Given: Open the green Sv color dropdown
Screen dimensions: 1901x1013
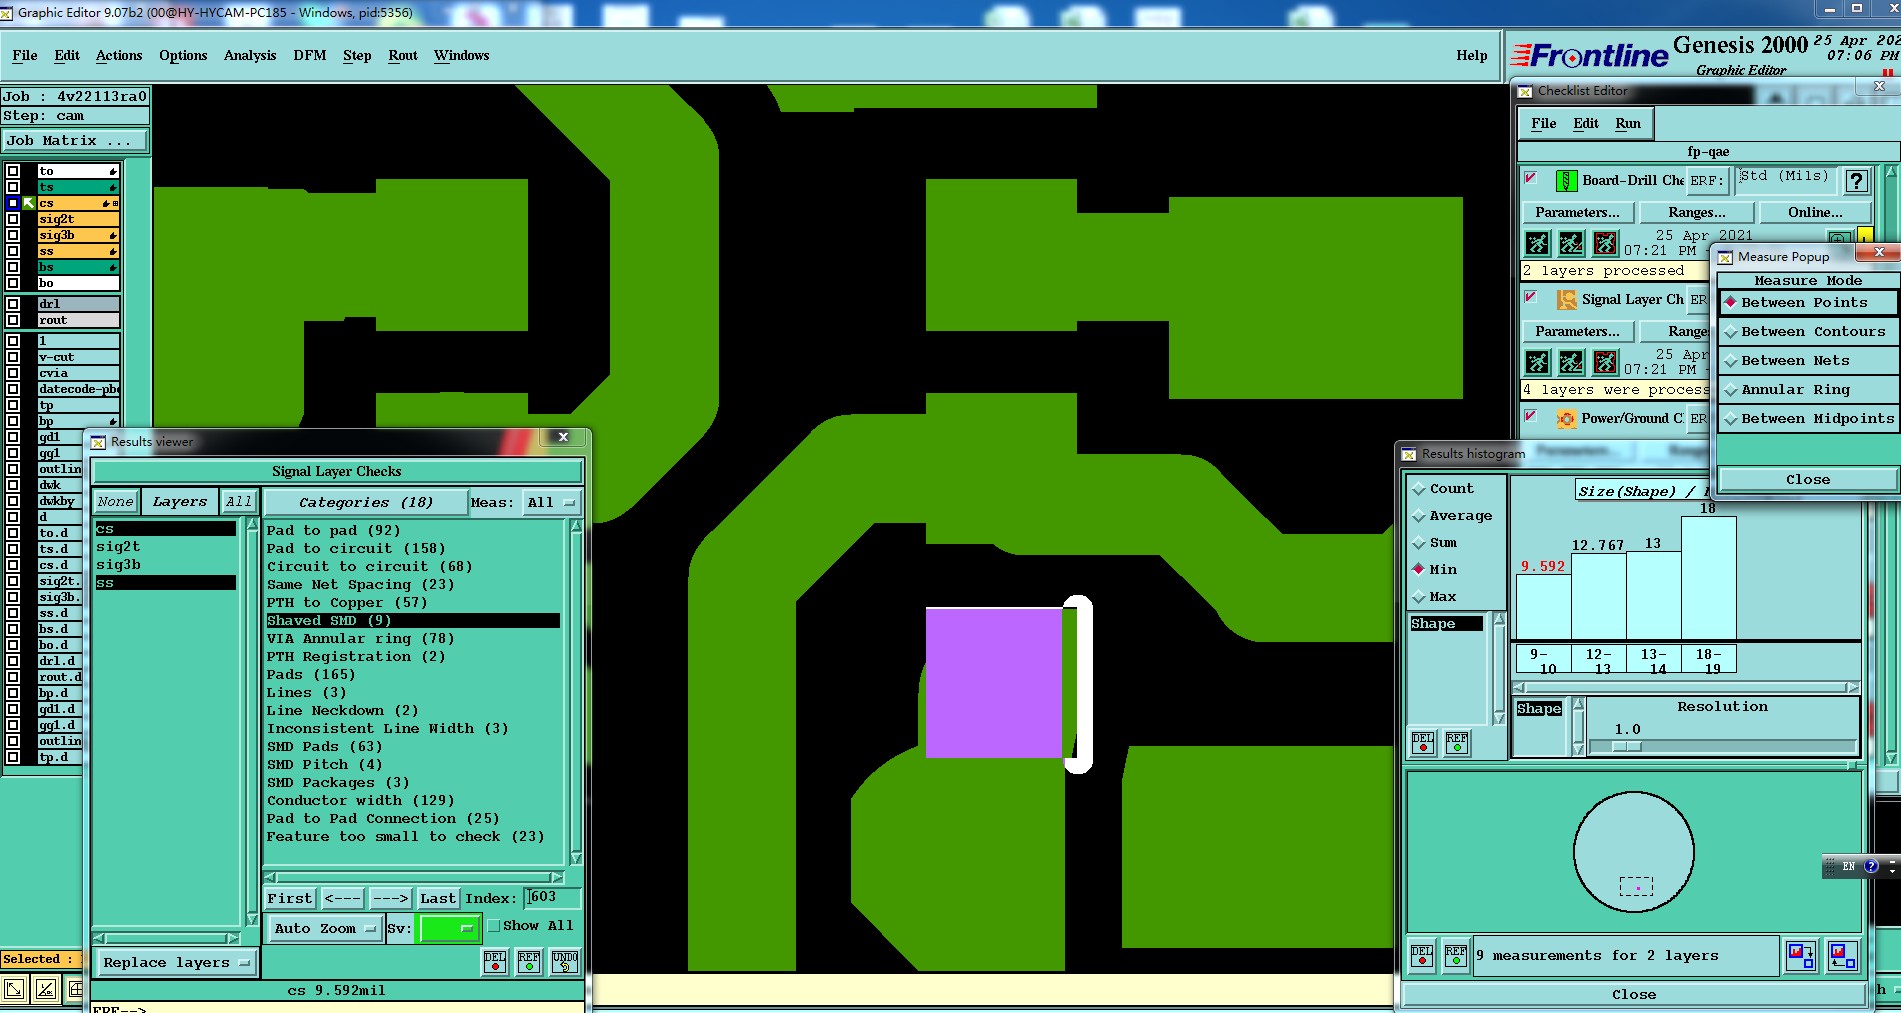Looking at the screenshot, I should [x=450, y=929].
